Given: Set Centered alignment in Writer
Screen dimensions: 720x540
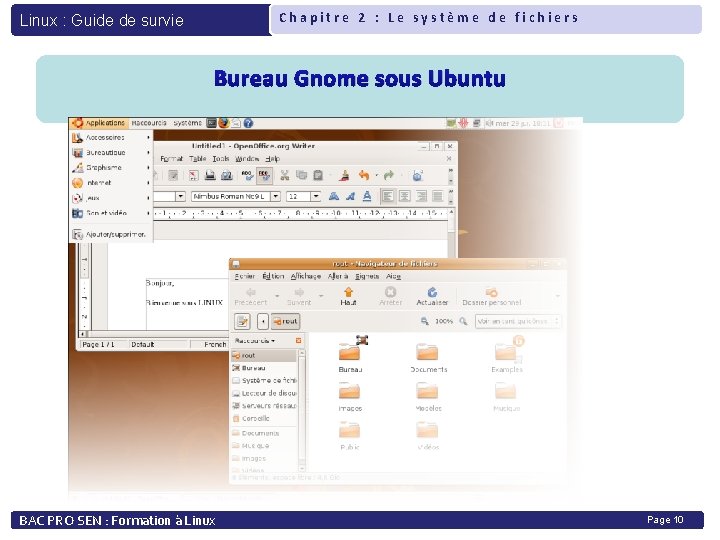Looking at the screenshot, I should 405,197.
